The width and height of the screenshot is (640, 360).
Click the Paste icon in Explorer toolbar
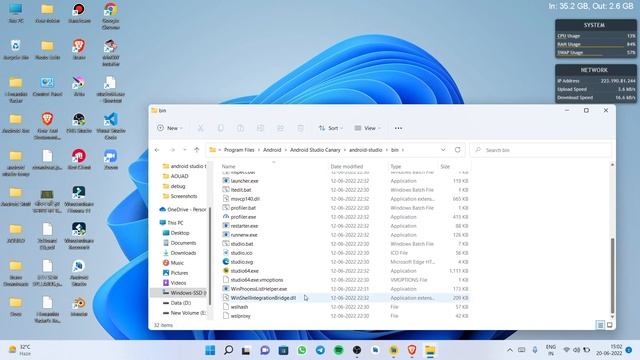(240, 128)
